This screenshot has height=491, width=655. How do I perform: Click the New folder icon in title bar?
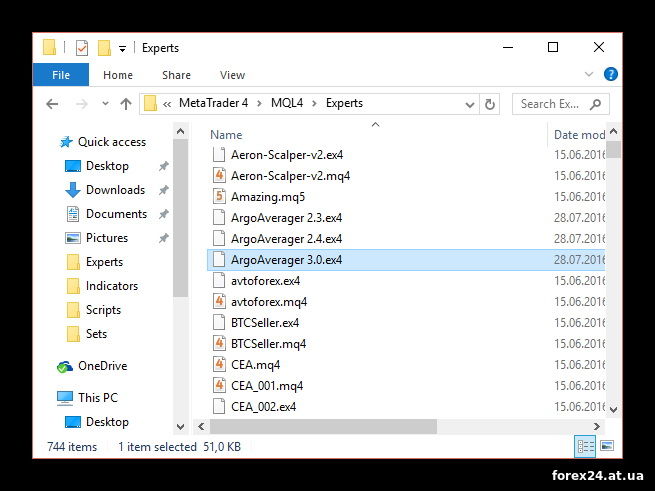(x=104, y=48)
